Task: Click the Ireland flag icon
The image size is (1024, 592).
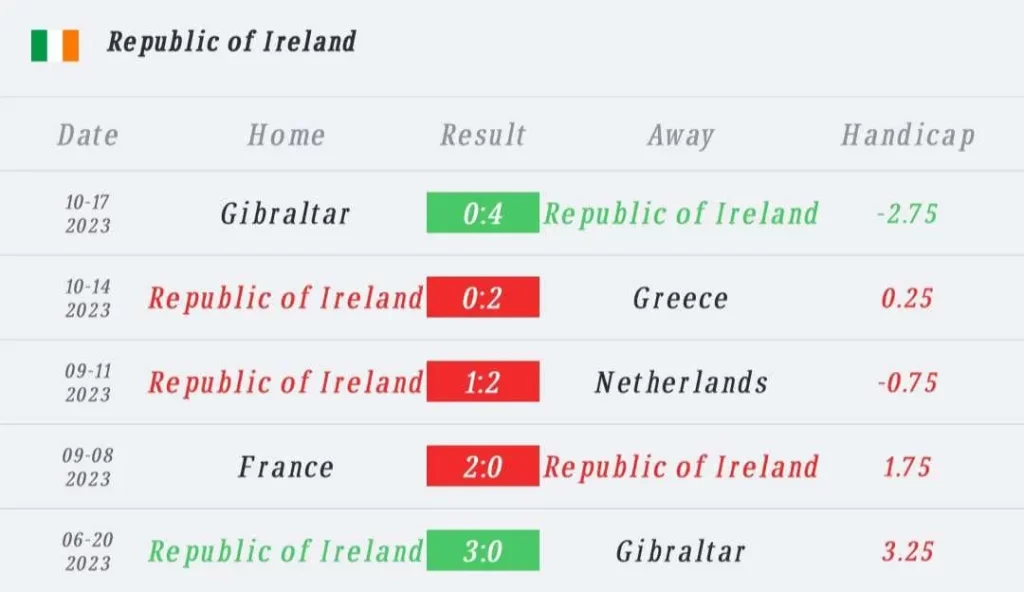Action: [x=55, y=46]
